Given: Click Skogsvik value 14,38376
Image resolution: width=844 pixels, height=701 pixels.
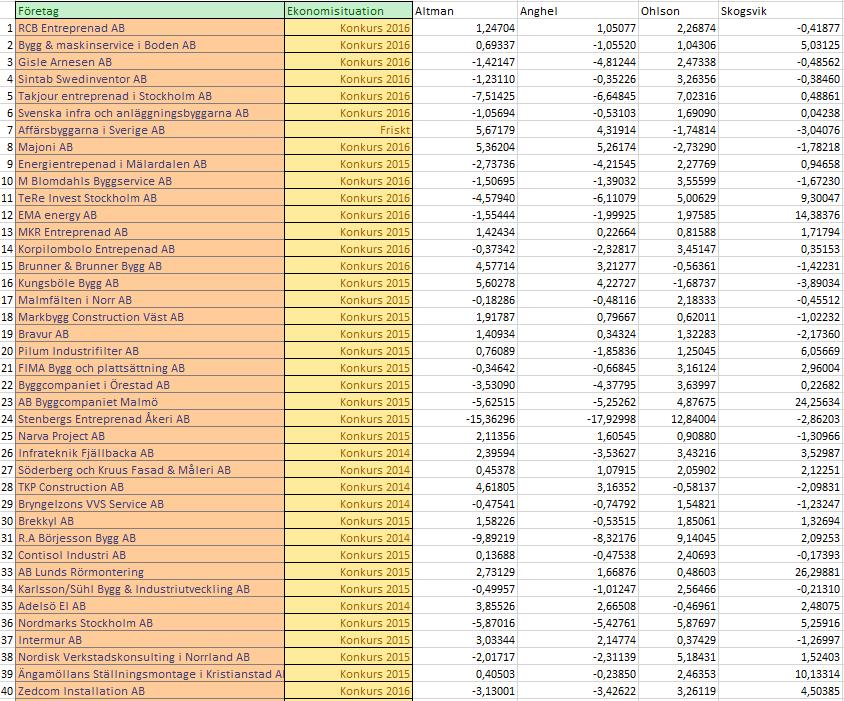Looking at the screenshot, I should 781,215.
